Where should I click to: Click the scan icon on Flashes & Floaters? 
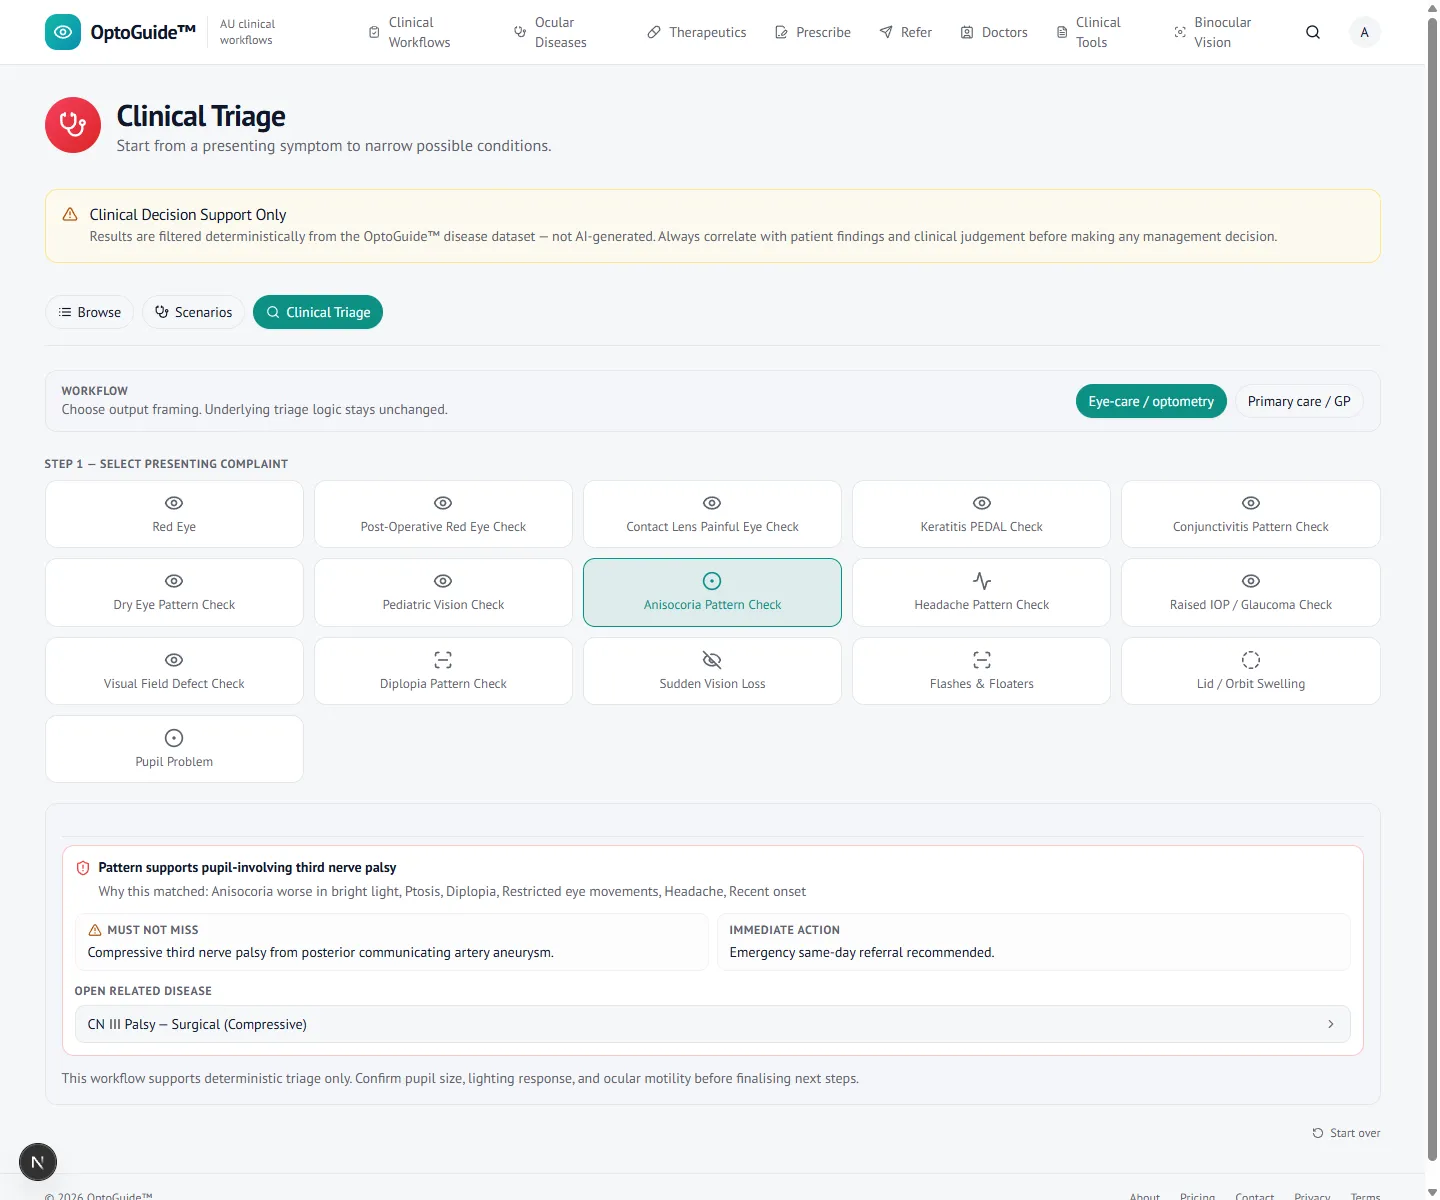point(982,660)
